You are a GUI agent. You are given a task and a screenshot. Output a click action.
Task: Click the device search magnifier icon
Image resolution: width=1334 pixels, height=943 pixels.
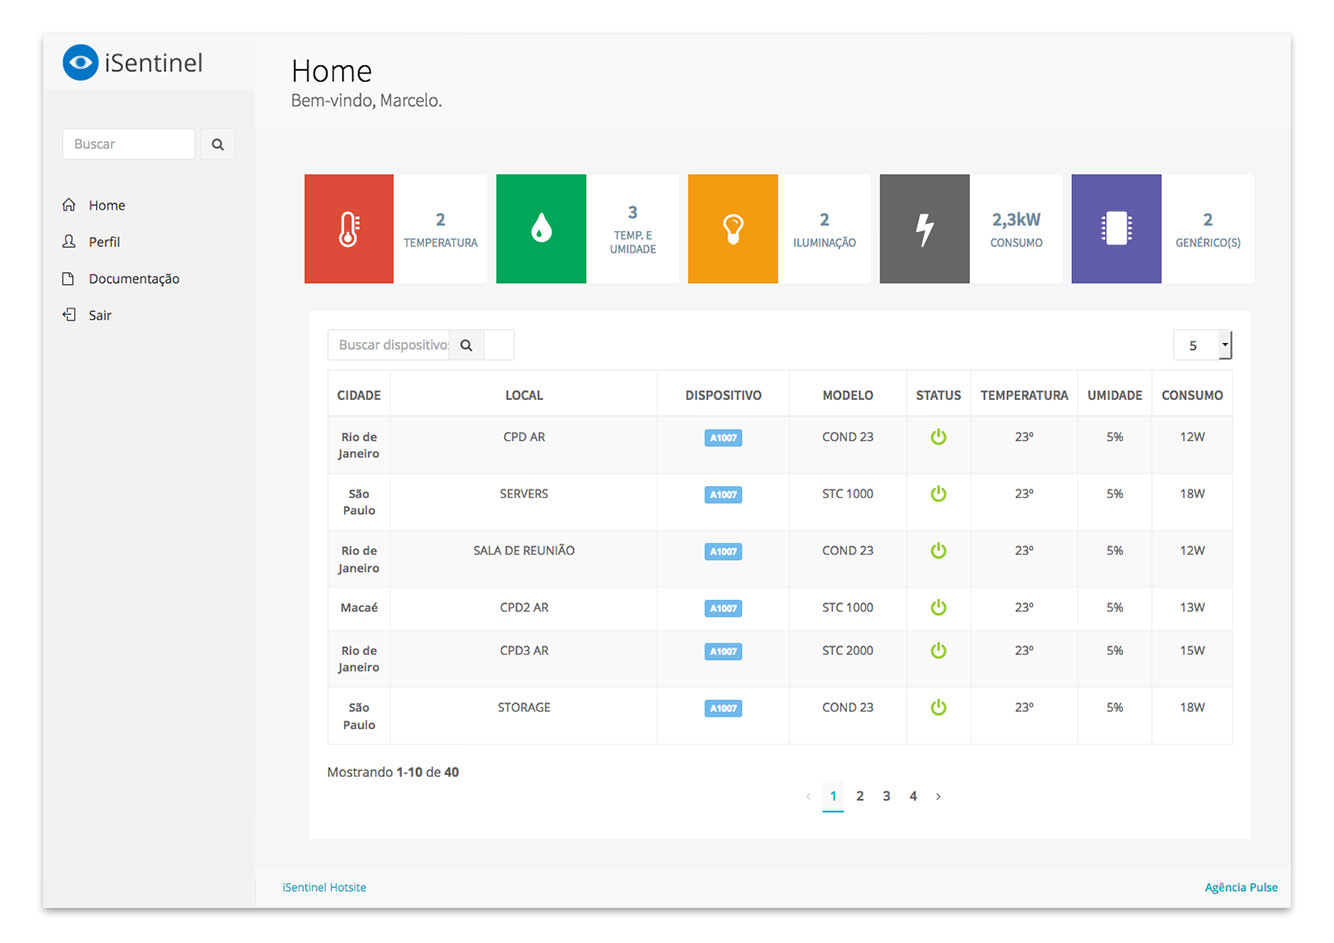(466, 345)
